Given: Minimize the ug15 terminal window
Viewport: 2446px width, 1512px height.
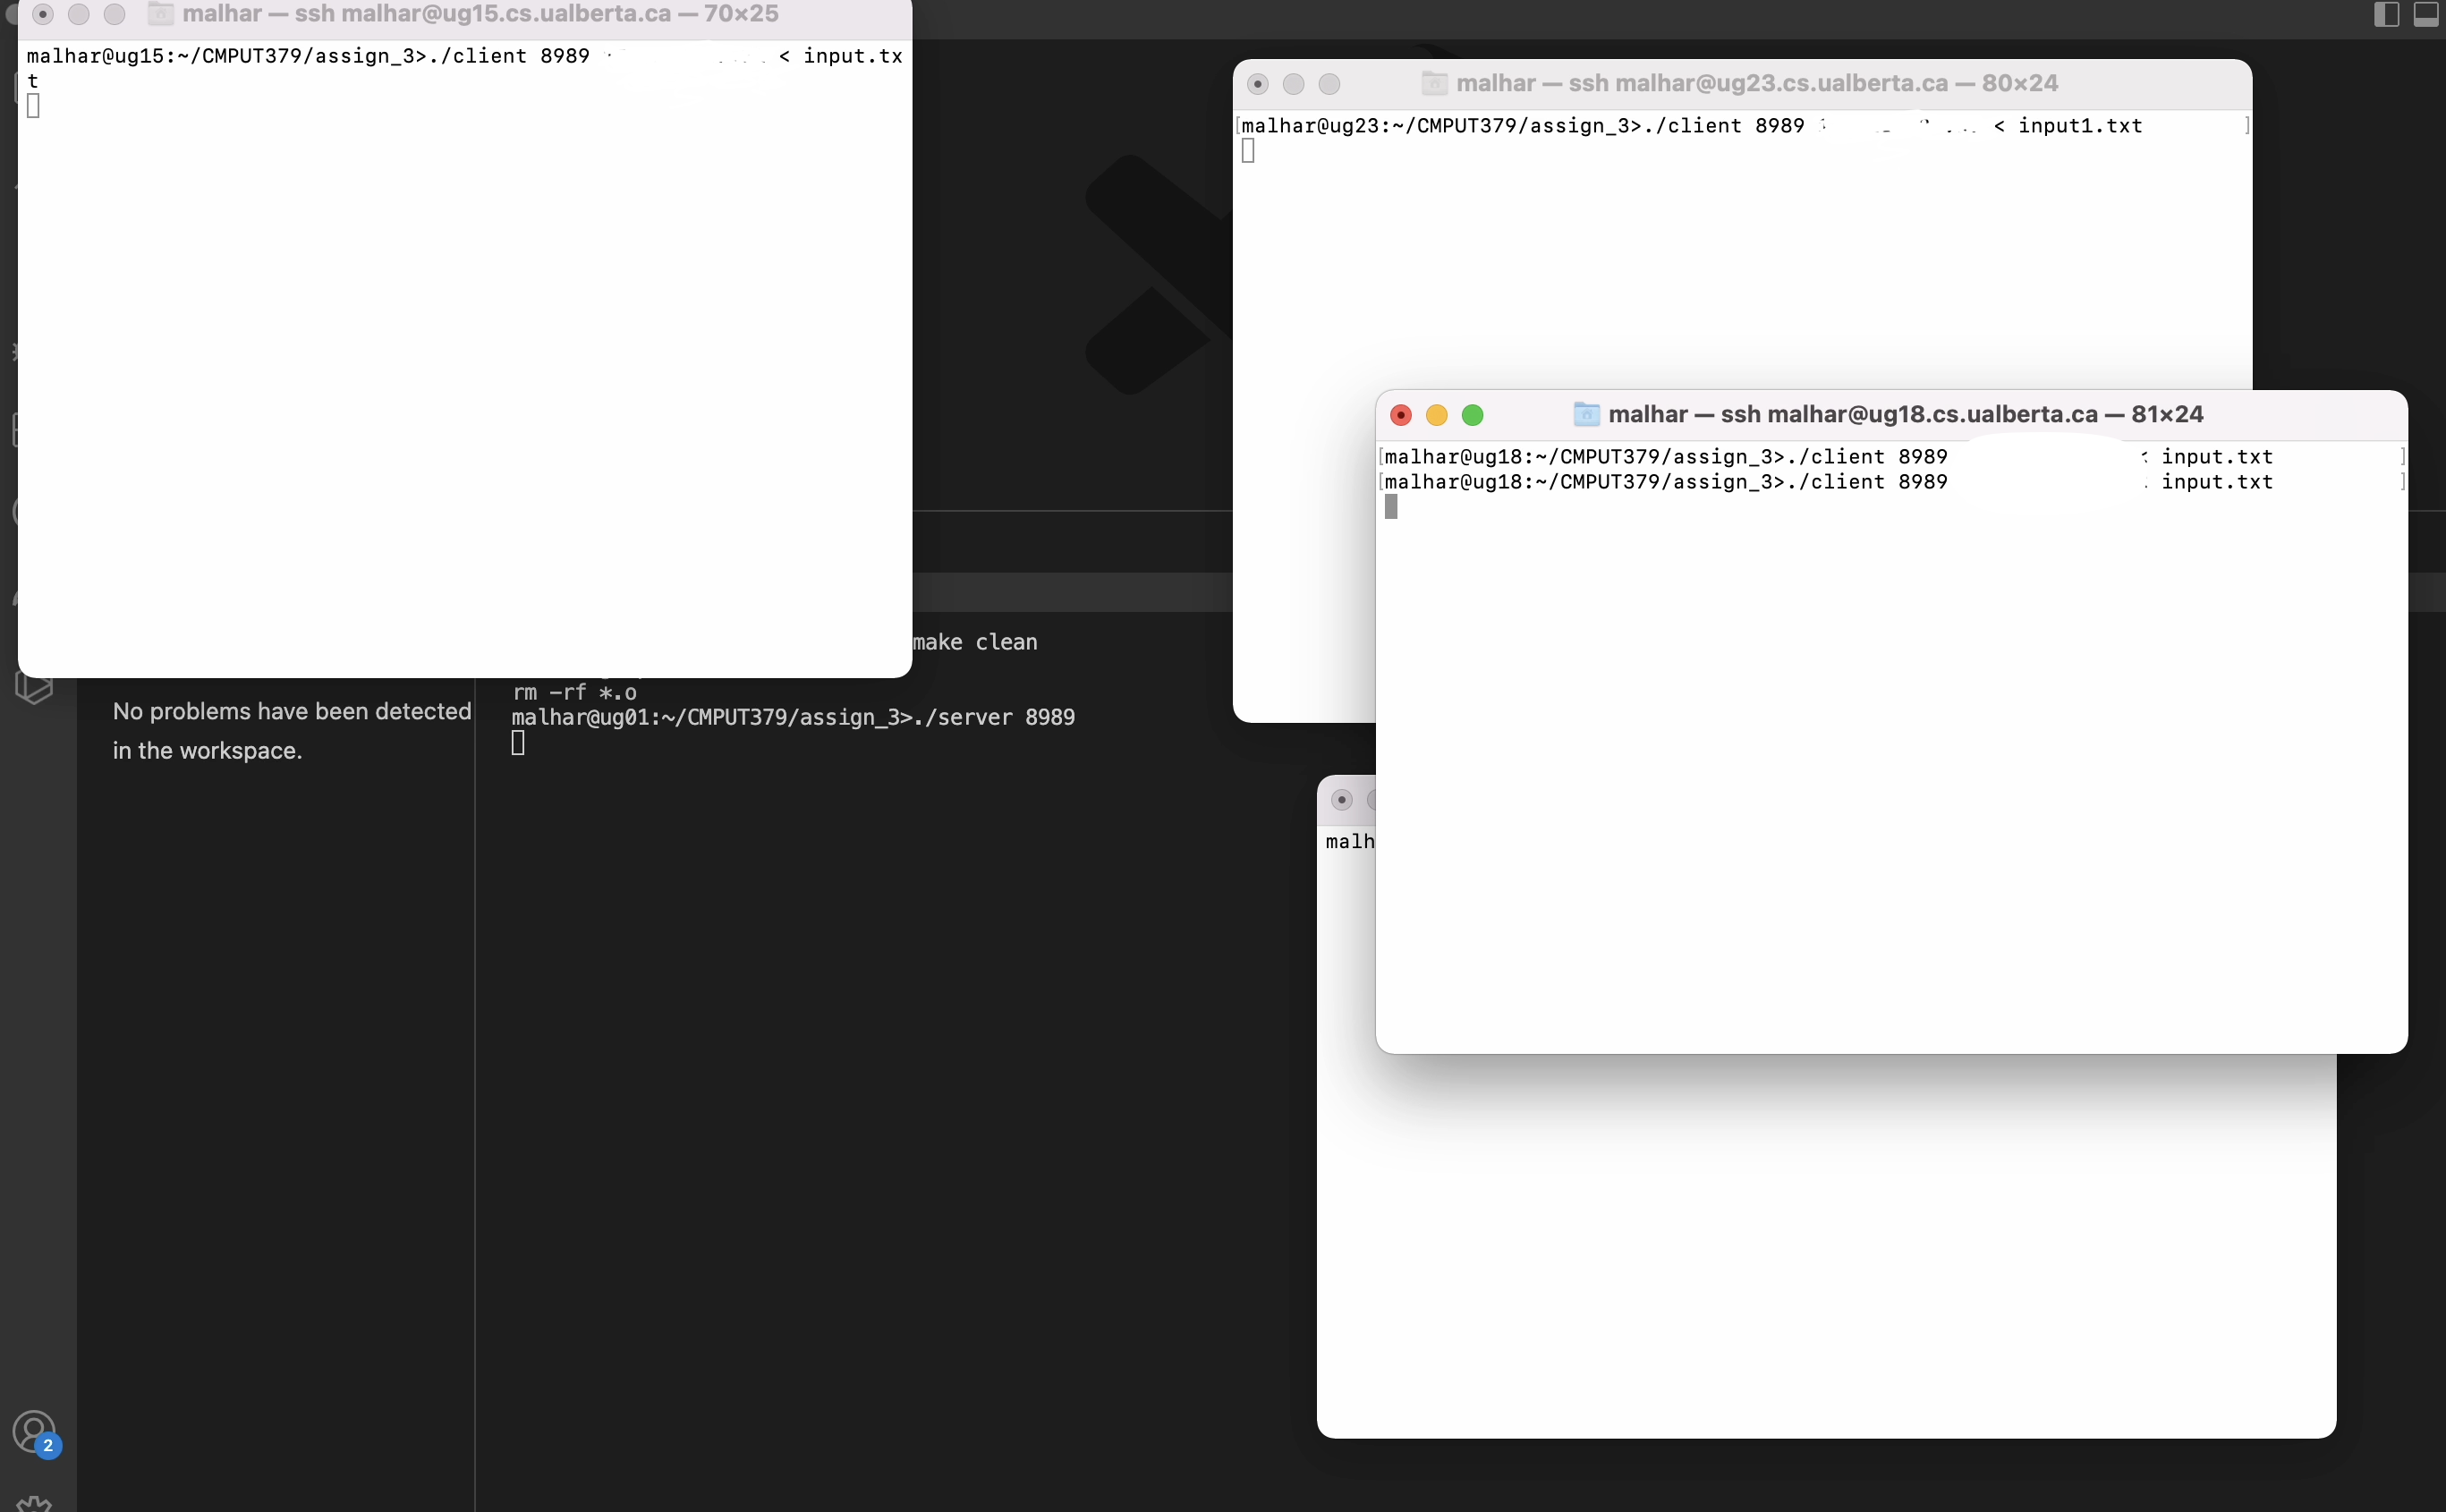Looking at the screenshot, I should pos(79,14).
